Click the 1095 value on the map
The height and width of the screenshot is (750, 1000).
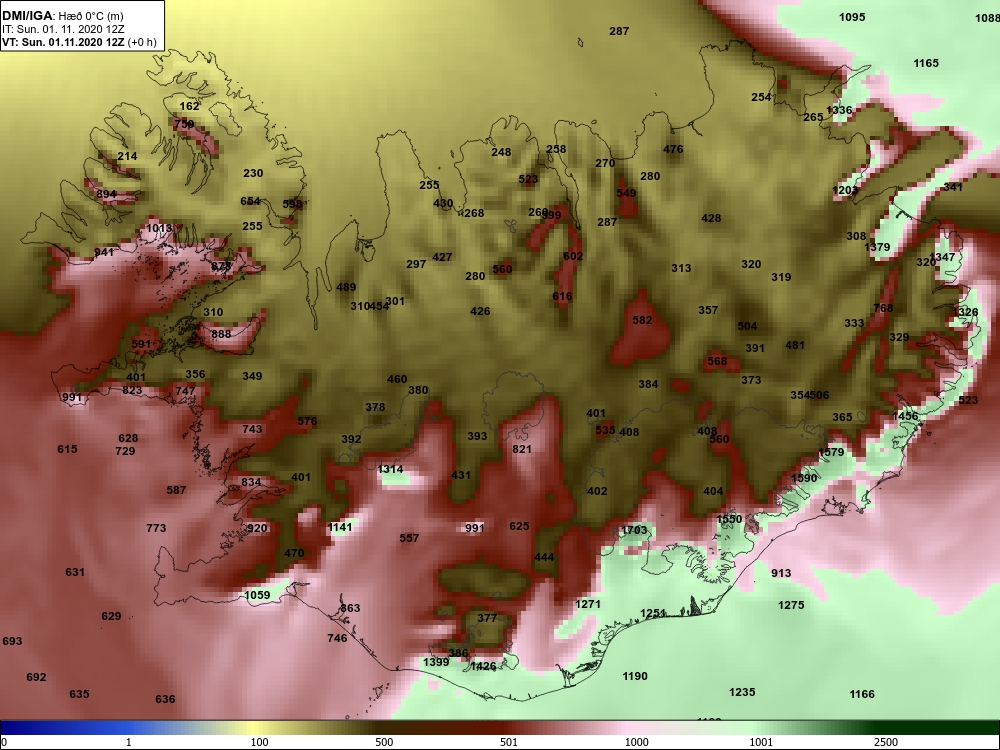pyautogui.click(x=852, y=17)
